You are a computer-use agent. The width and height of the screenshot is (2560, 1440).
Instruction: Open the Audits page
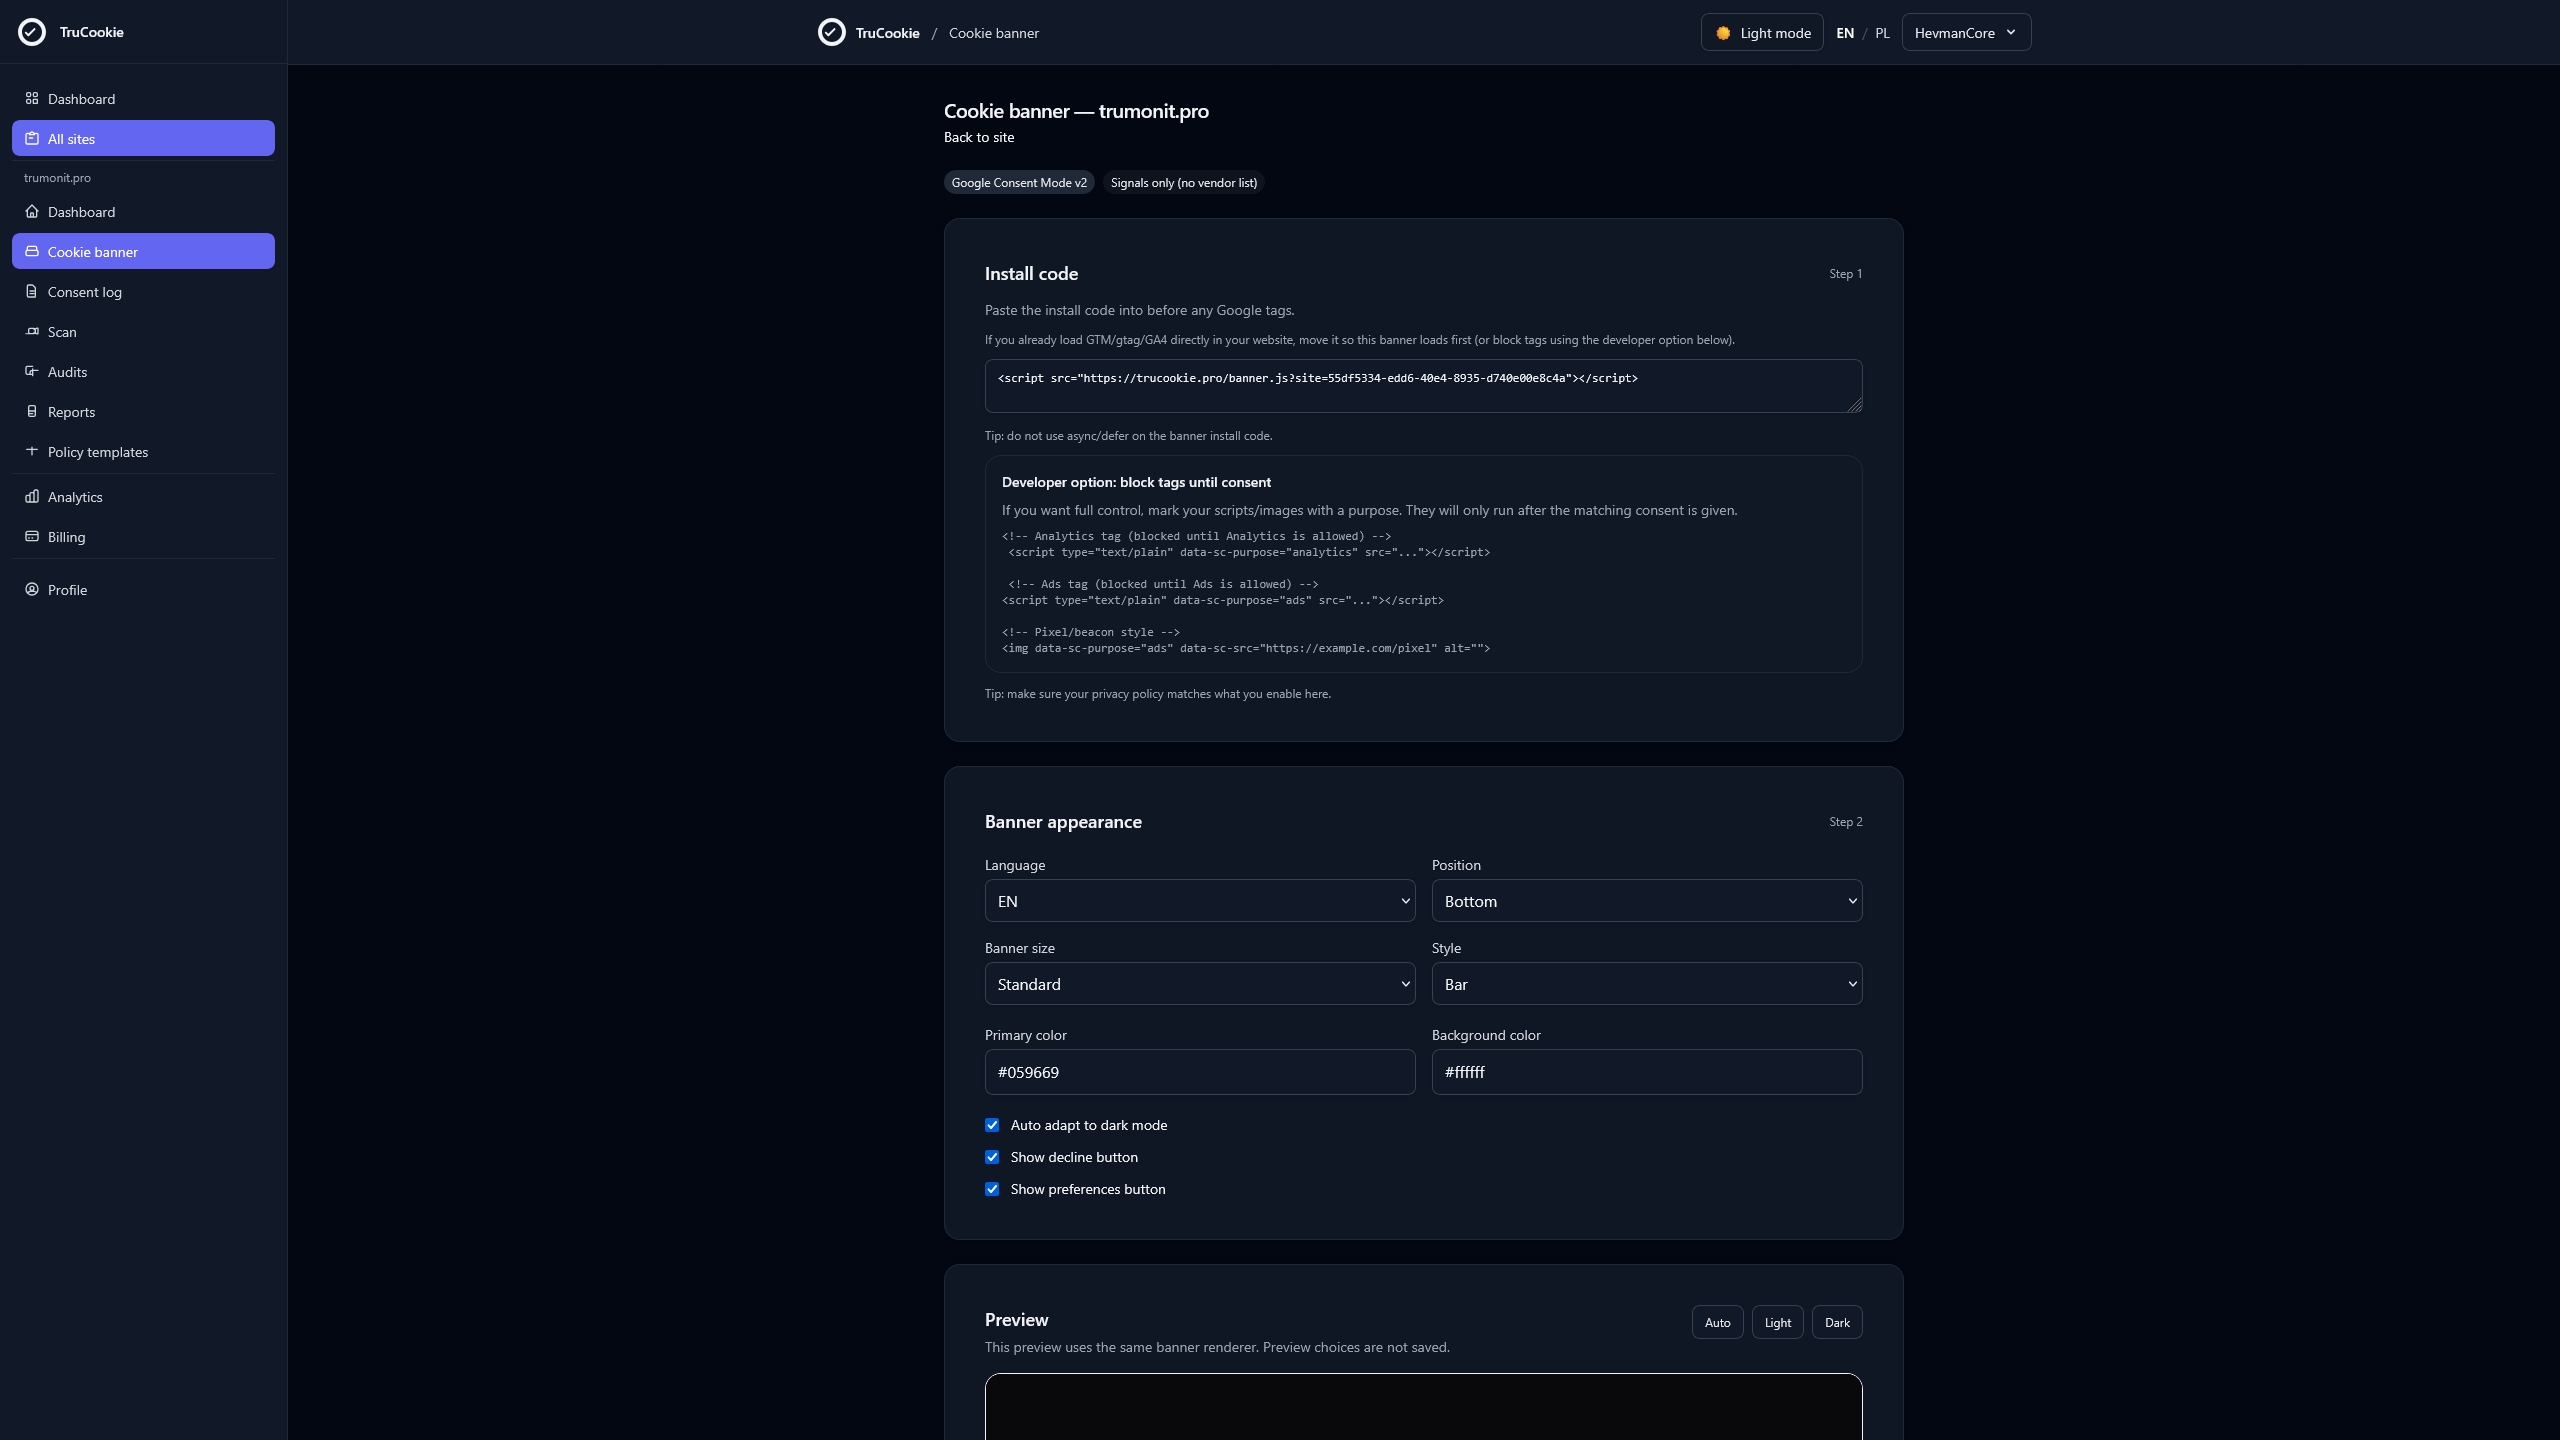67,371
